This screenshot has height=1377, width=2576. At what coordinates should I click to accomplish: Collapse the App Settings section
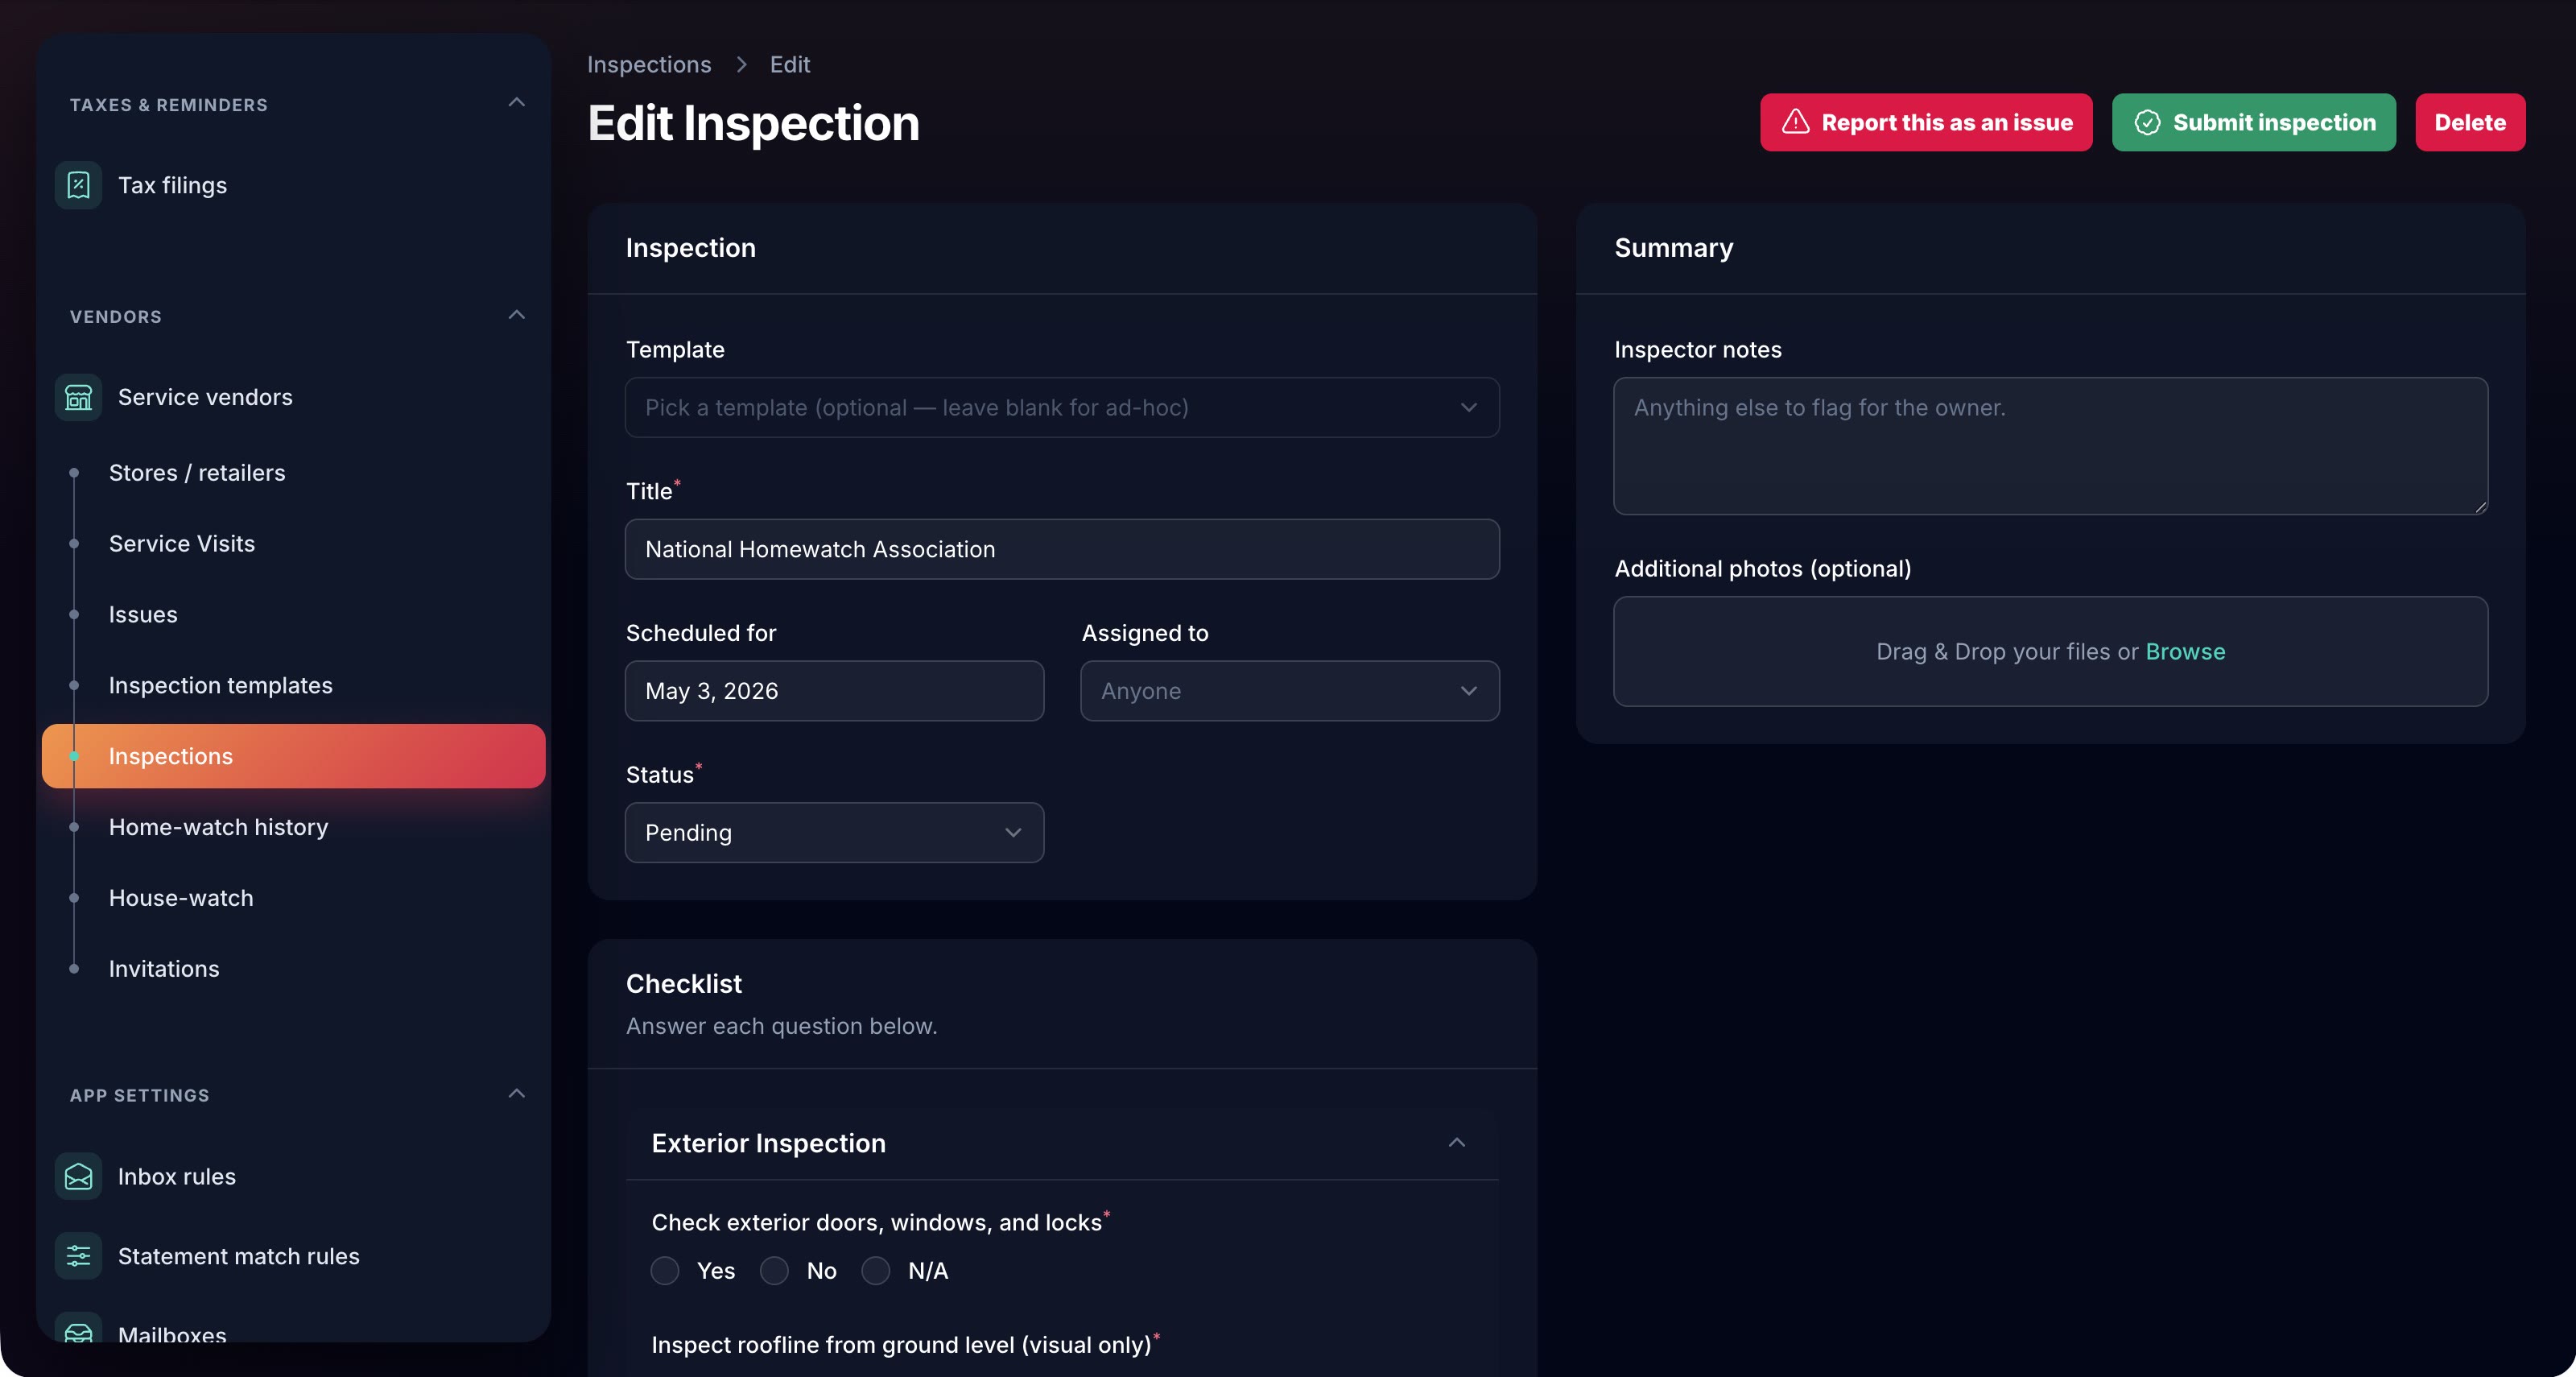tap(516, 1094)
